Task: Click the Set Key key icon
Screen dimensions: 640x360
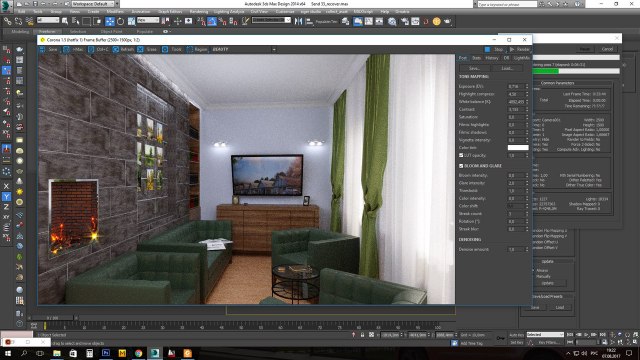Action: [x=500, y=338]
